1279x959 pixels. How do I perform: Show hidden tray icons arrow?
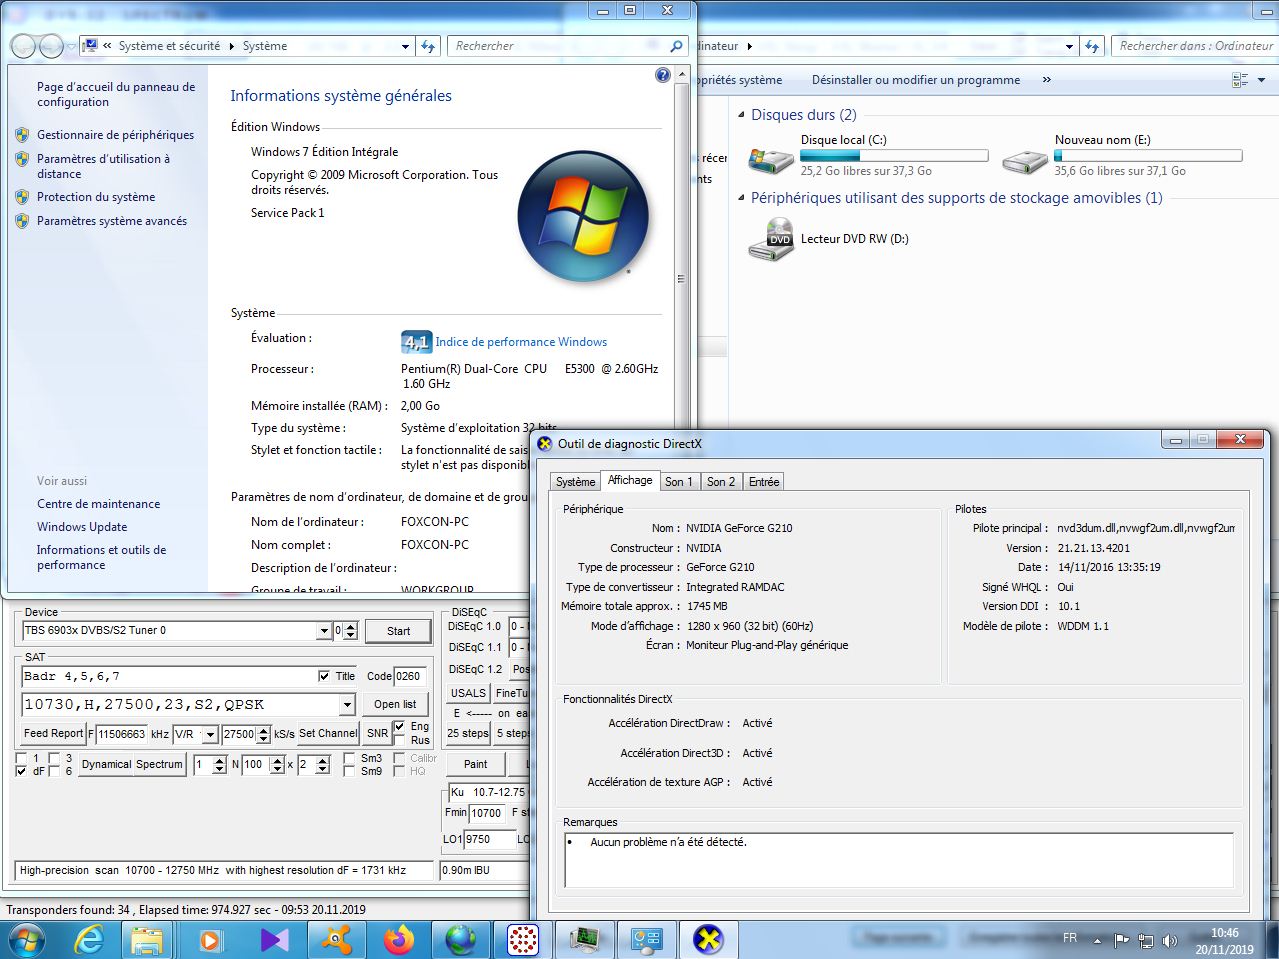tap(1097, 941)
